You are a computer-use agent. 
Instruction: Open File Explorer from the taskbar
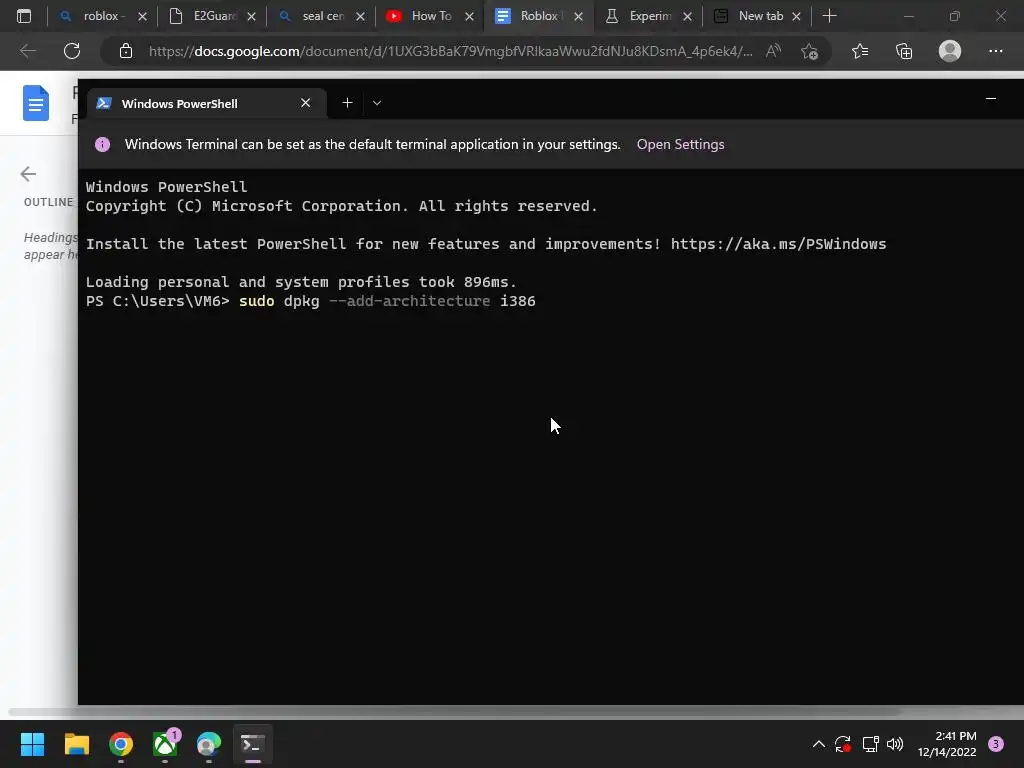tap(76, 744)
